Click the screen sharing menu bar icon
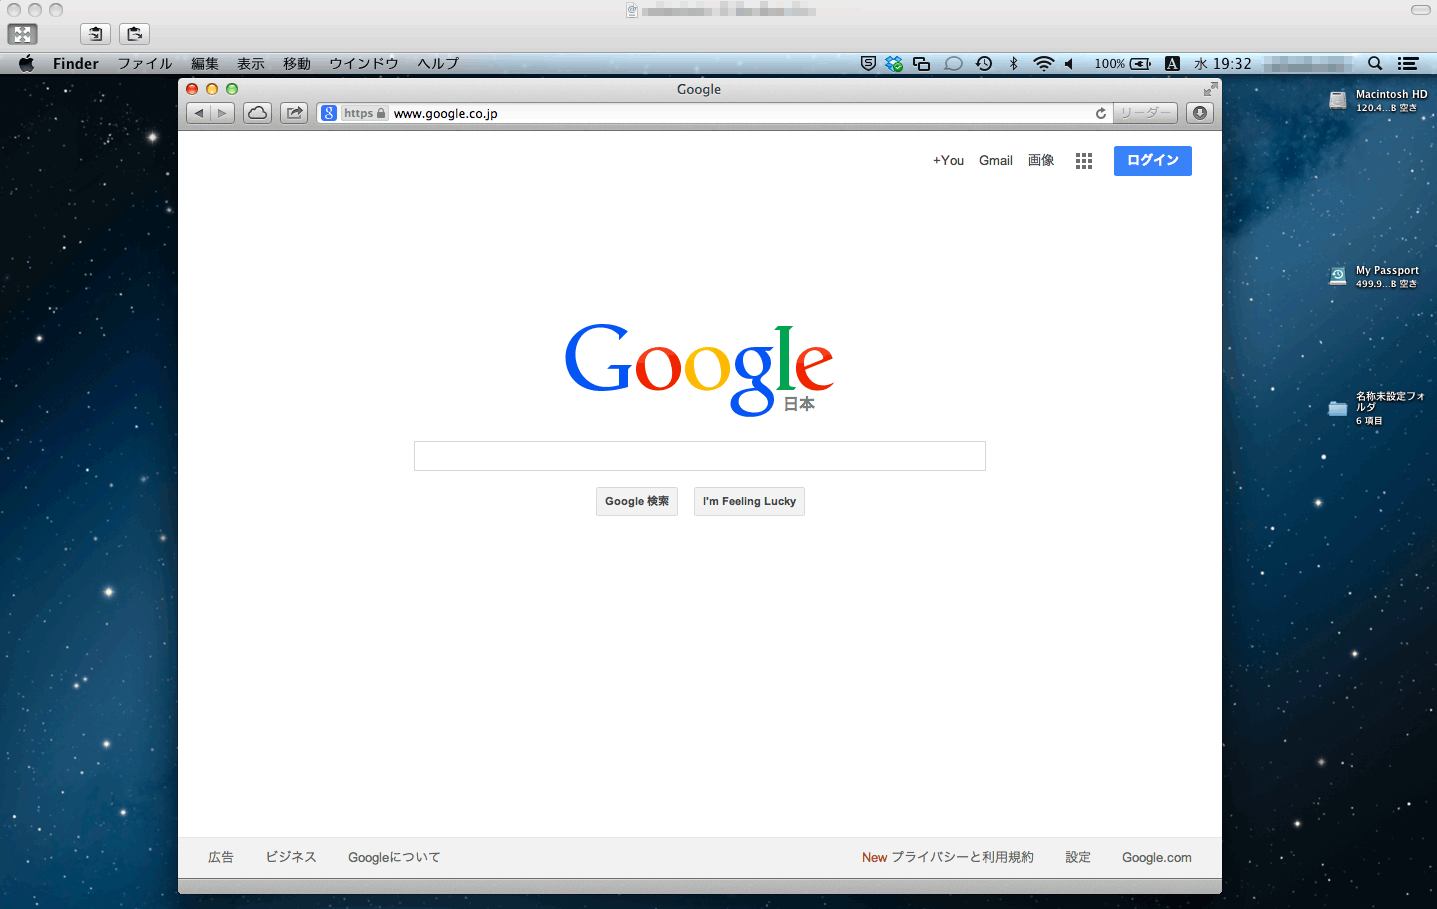1437x909 pixels. click(922, 63)
